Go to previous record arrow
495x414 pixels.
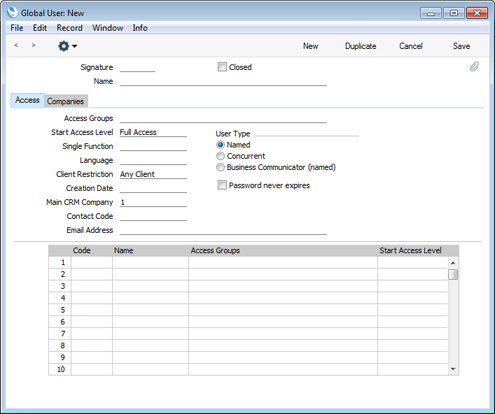point(16,45)
